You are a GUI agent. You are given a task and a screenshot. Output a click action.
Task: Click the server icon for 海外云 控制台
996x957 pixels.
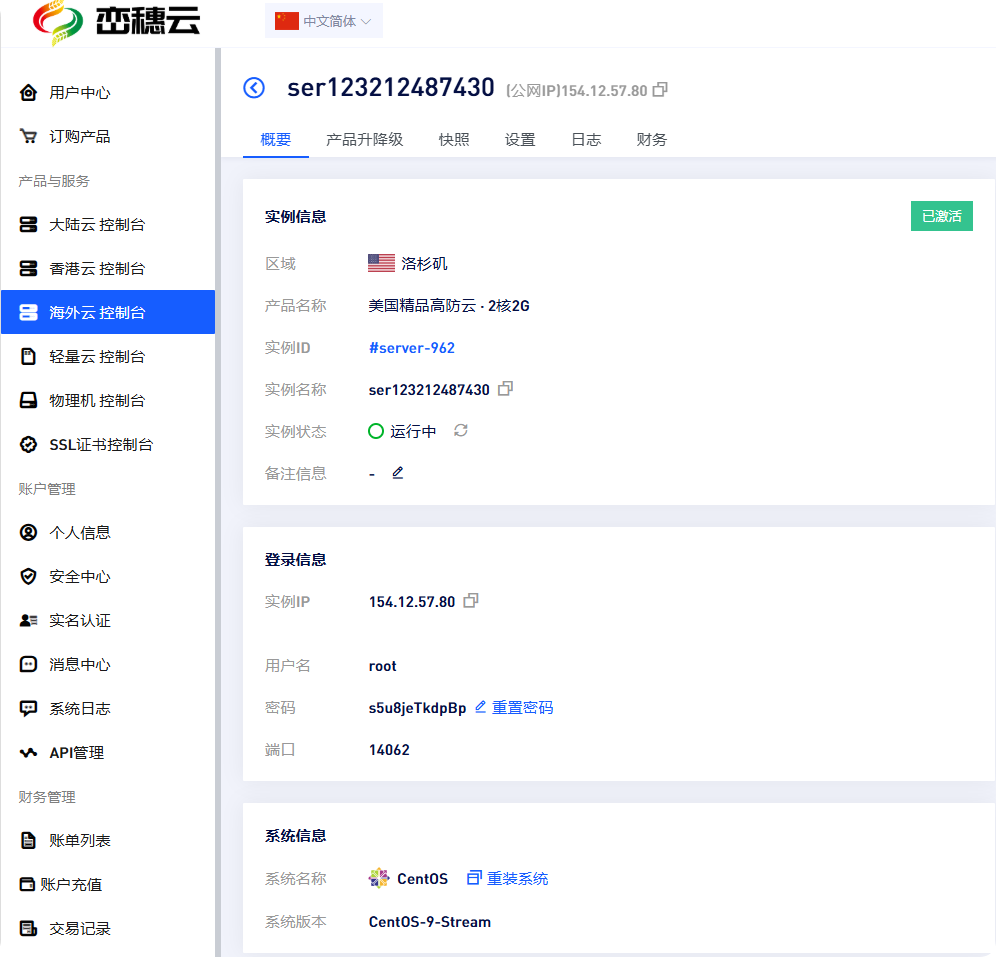click(28, 312)
